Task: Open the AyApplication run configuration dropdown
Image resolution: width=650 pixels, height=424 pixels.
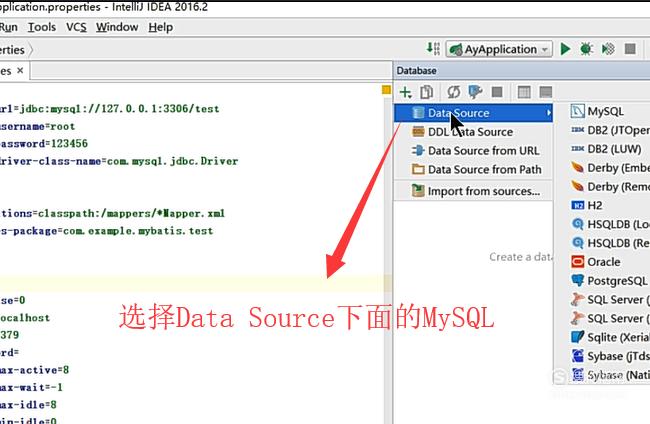Action: click(x=499, y=49)
